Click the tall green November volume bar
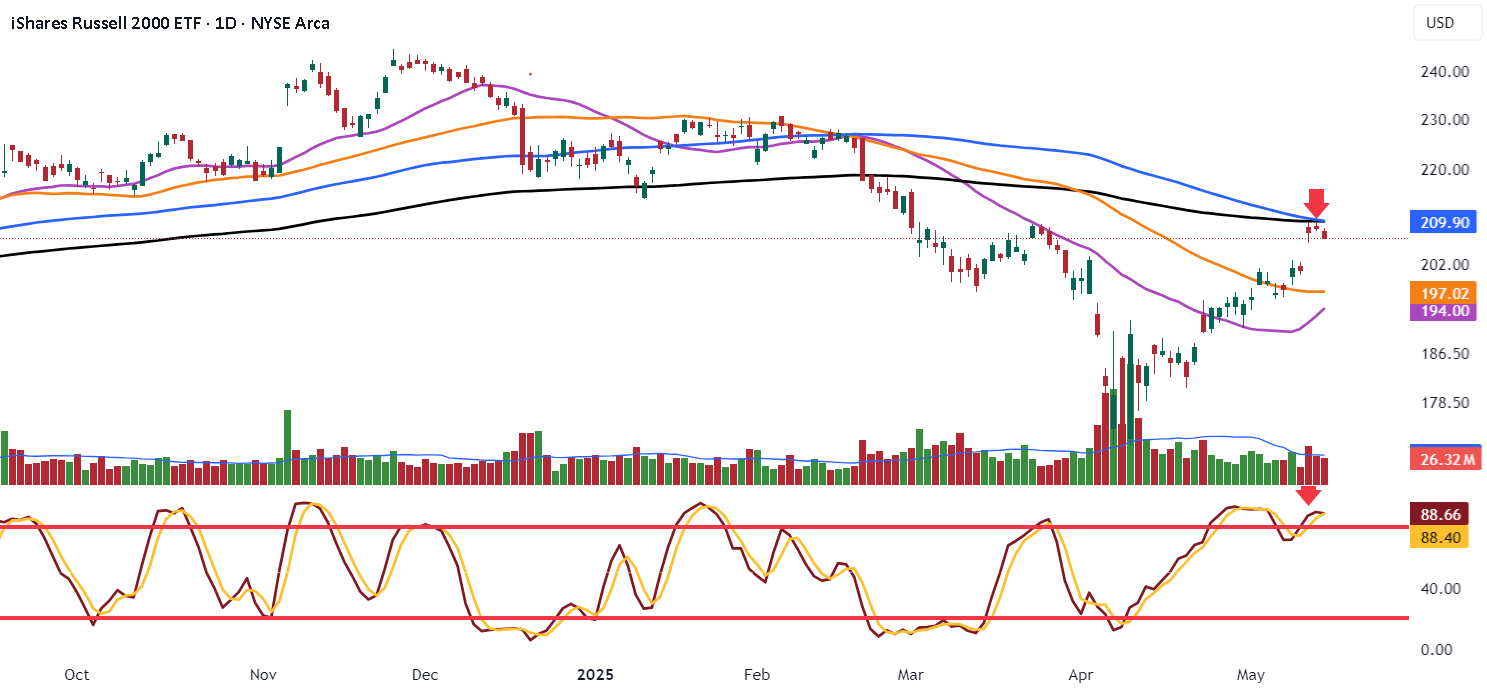 [x=287, y=447]
